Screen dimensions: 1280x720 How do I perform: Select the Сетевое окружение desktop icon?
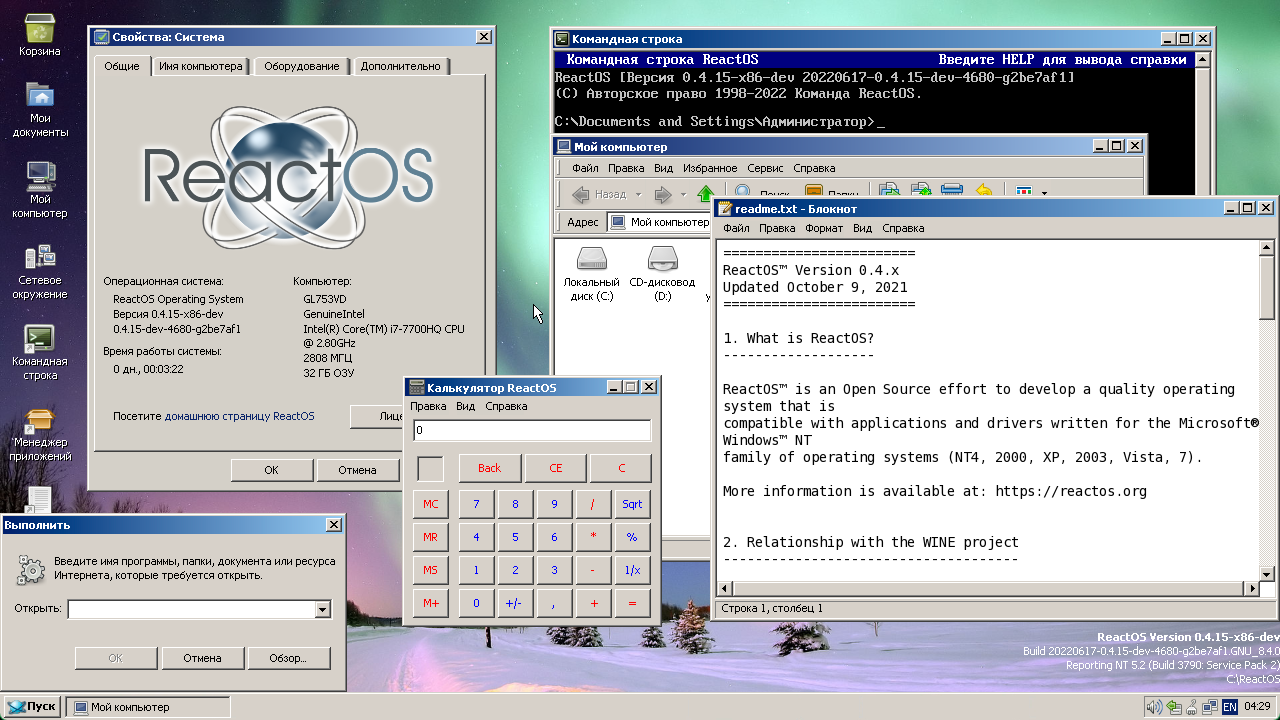40,271
